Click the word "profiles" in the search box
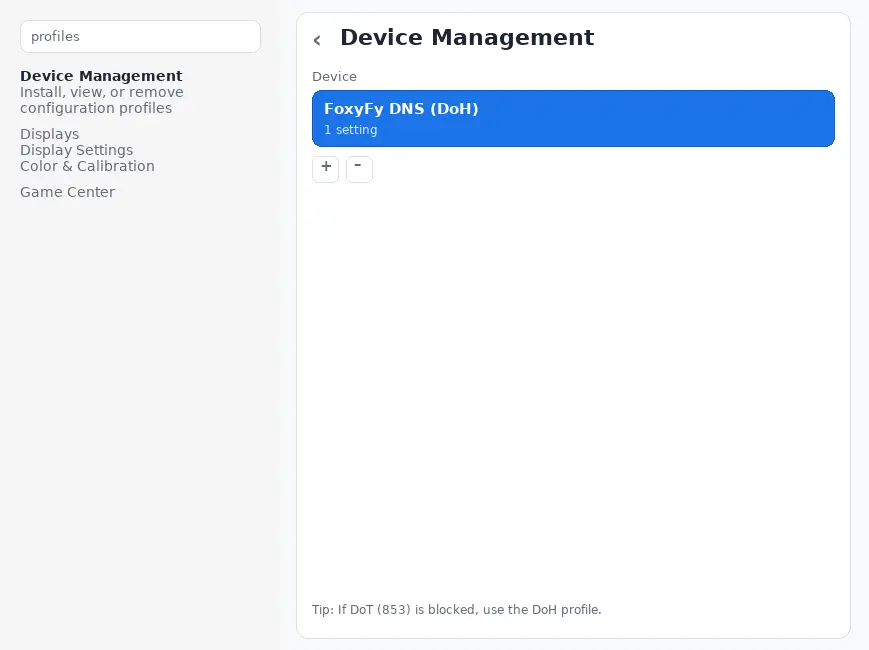The height and width of the screenshot is (650, 869). click(55, 37)
